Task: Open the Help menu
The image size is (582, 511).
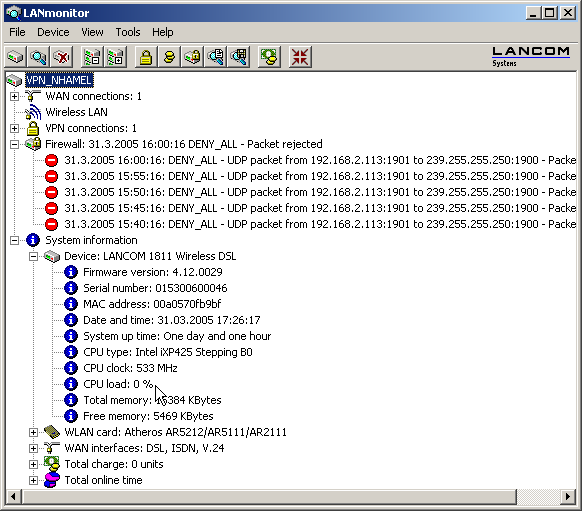Action: [x=163, y=32]
